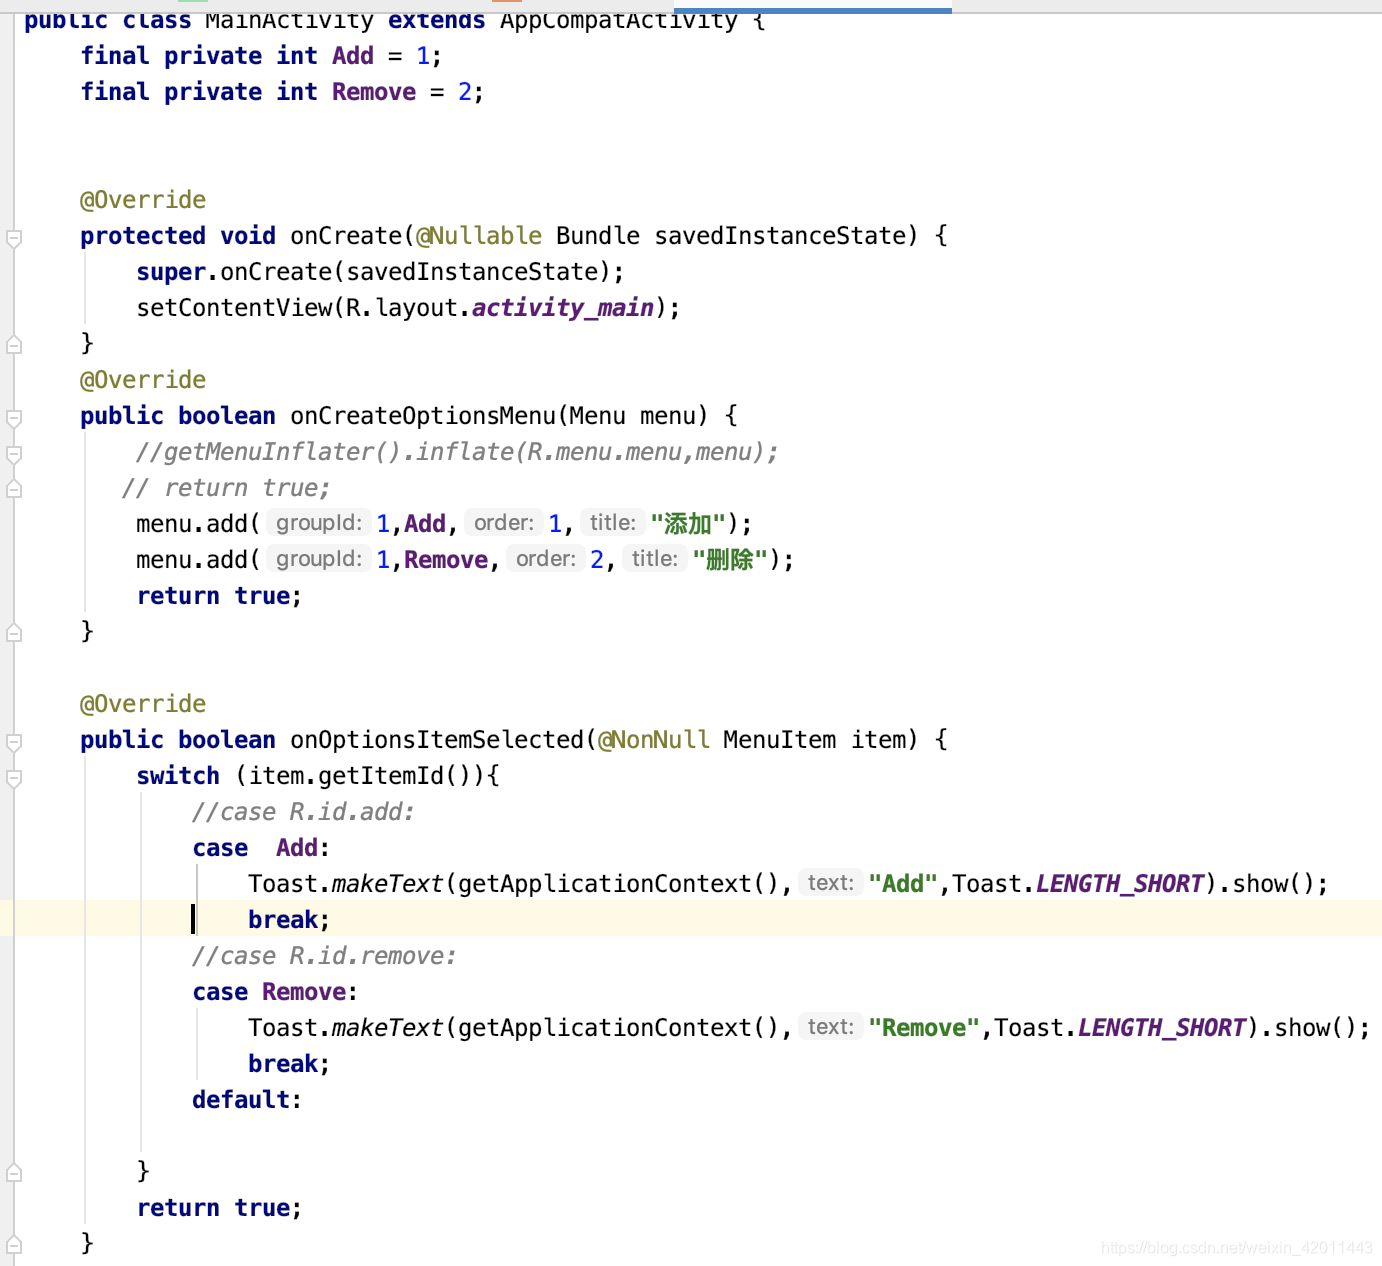Click LENGTH_SHORT on the "Add" Toast line
1382x1266 pixels.
[x=1120, y=884]
